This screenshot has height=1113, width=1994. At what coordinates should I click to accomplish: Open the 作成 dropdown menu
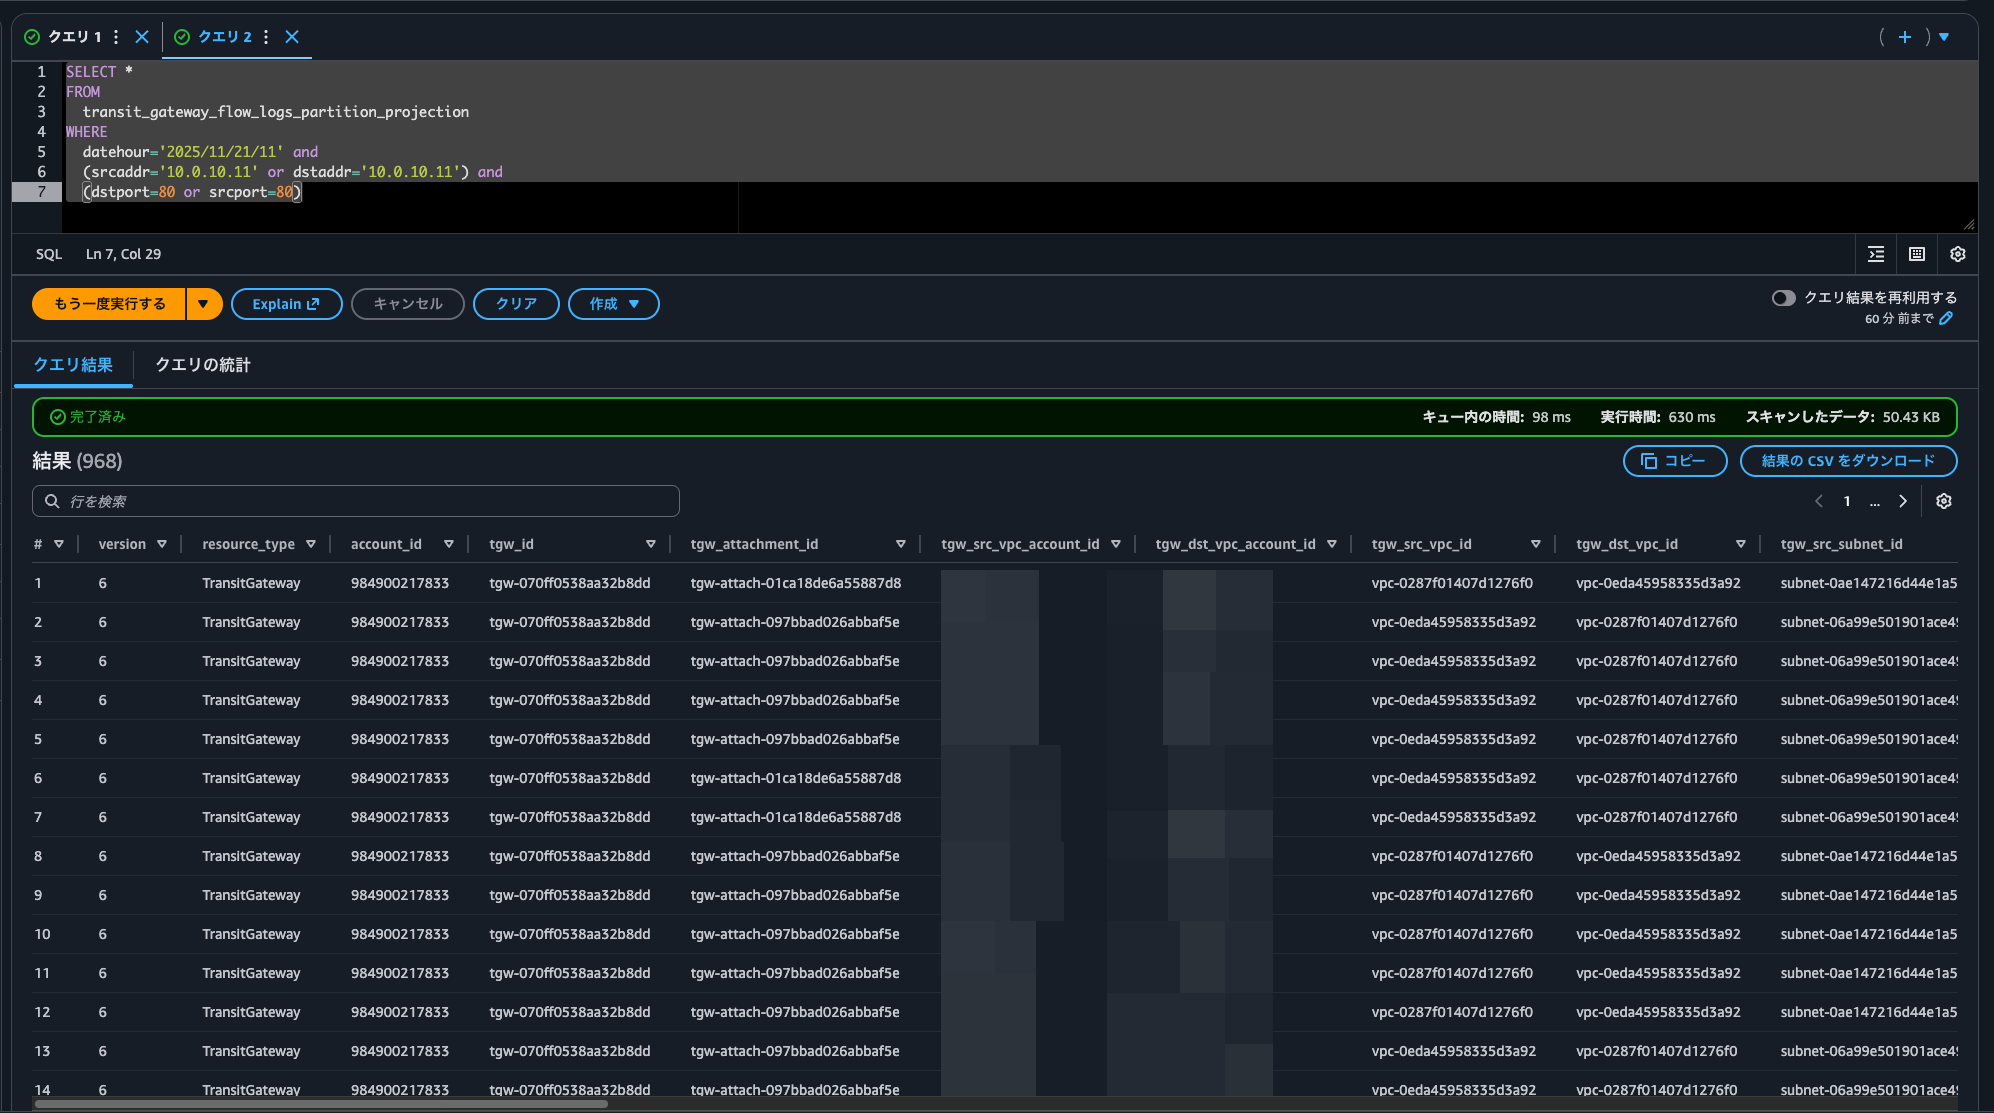click(613, 304)
